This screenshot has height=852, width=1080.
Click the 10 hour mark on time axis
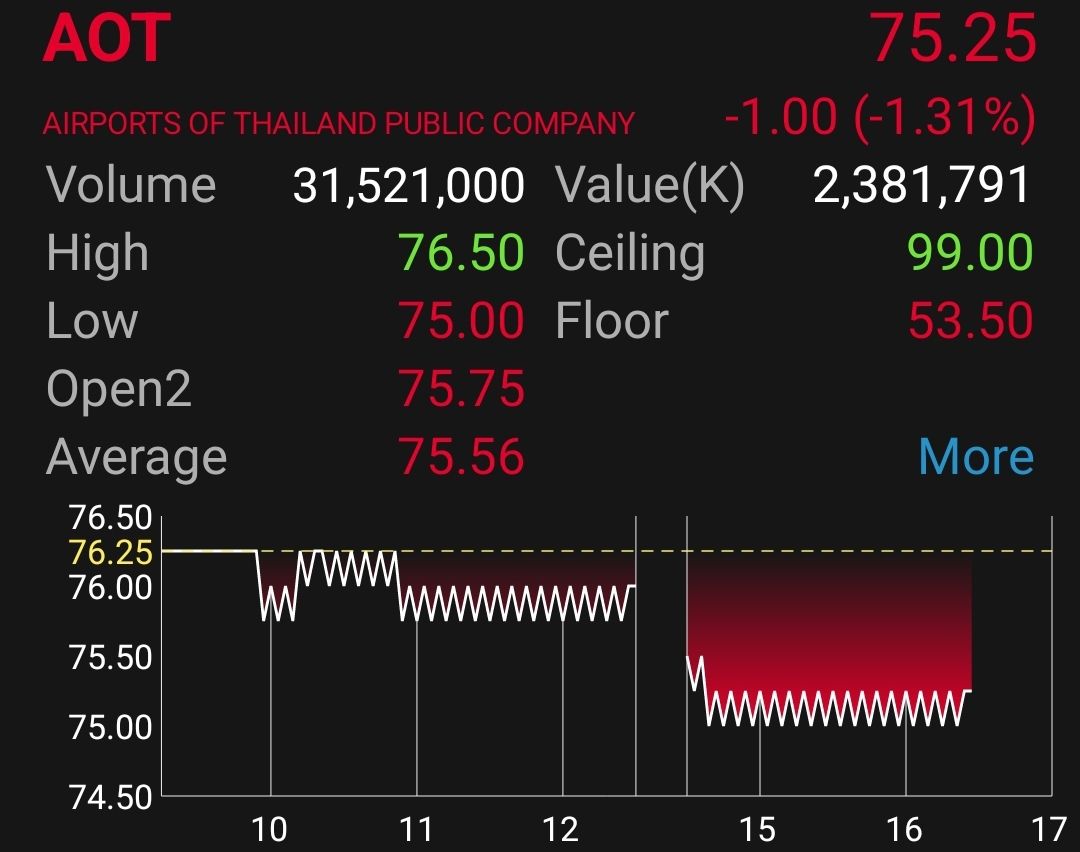(x=269, y=829)
